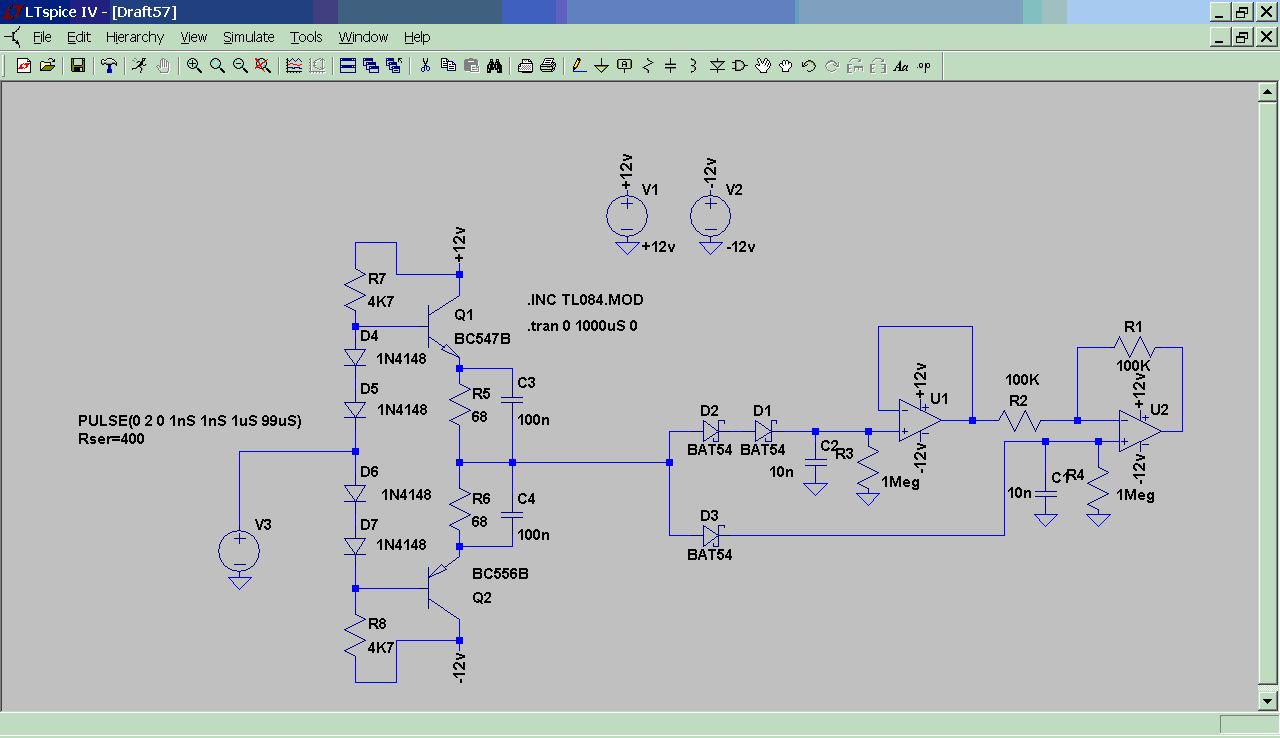Pick the Resistor placement tool
The image size is (1280, 738).
647,66
